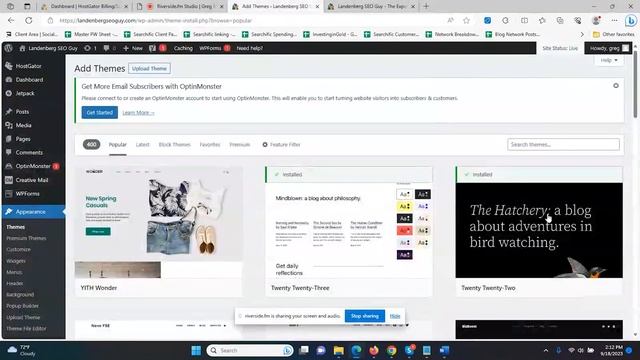Click the Windows taskbar Search box
Screen dimensions: 640x360
[250, 350]
